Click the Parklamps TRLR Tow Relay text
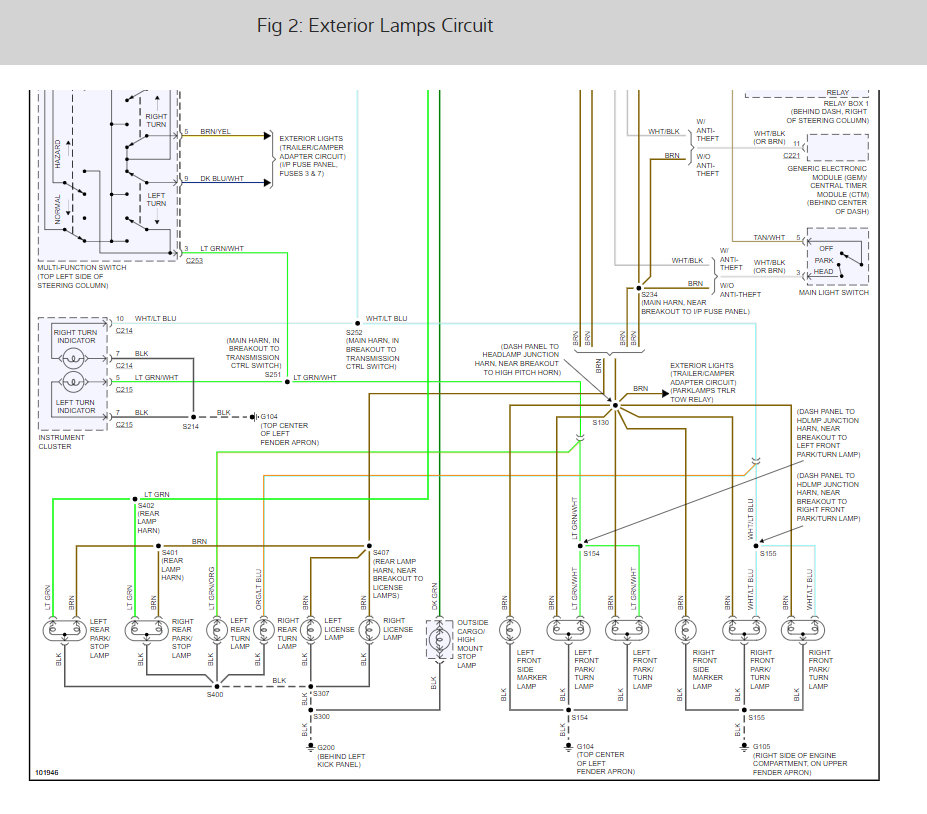 704,395
